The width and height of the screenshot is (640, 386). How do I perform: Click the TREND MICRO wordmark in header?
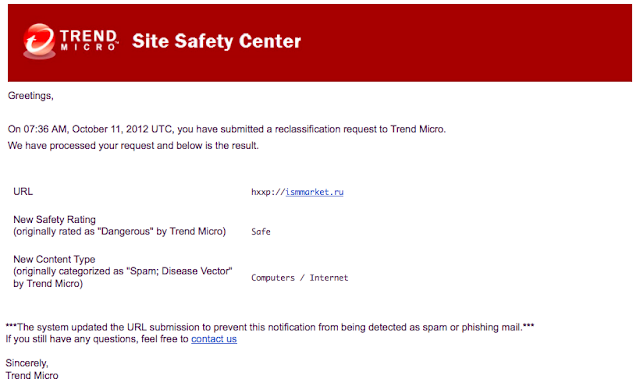click(x=89, y=40)
